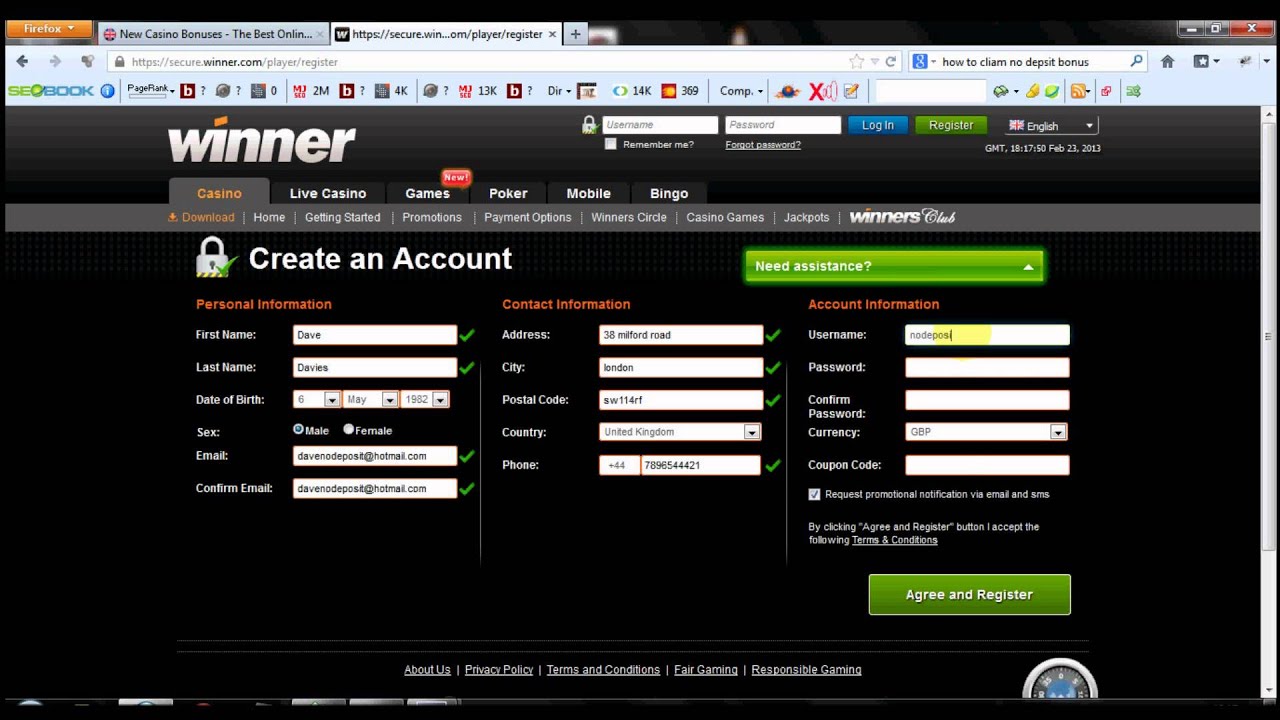Viewport: 1280px width, 720px height.
Task: Click the notepad pencil toolbar icon
Action: pyautogui.click(x=851, y=91)
